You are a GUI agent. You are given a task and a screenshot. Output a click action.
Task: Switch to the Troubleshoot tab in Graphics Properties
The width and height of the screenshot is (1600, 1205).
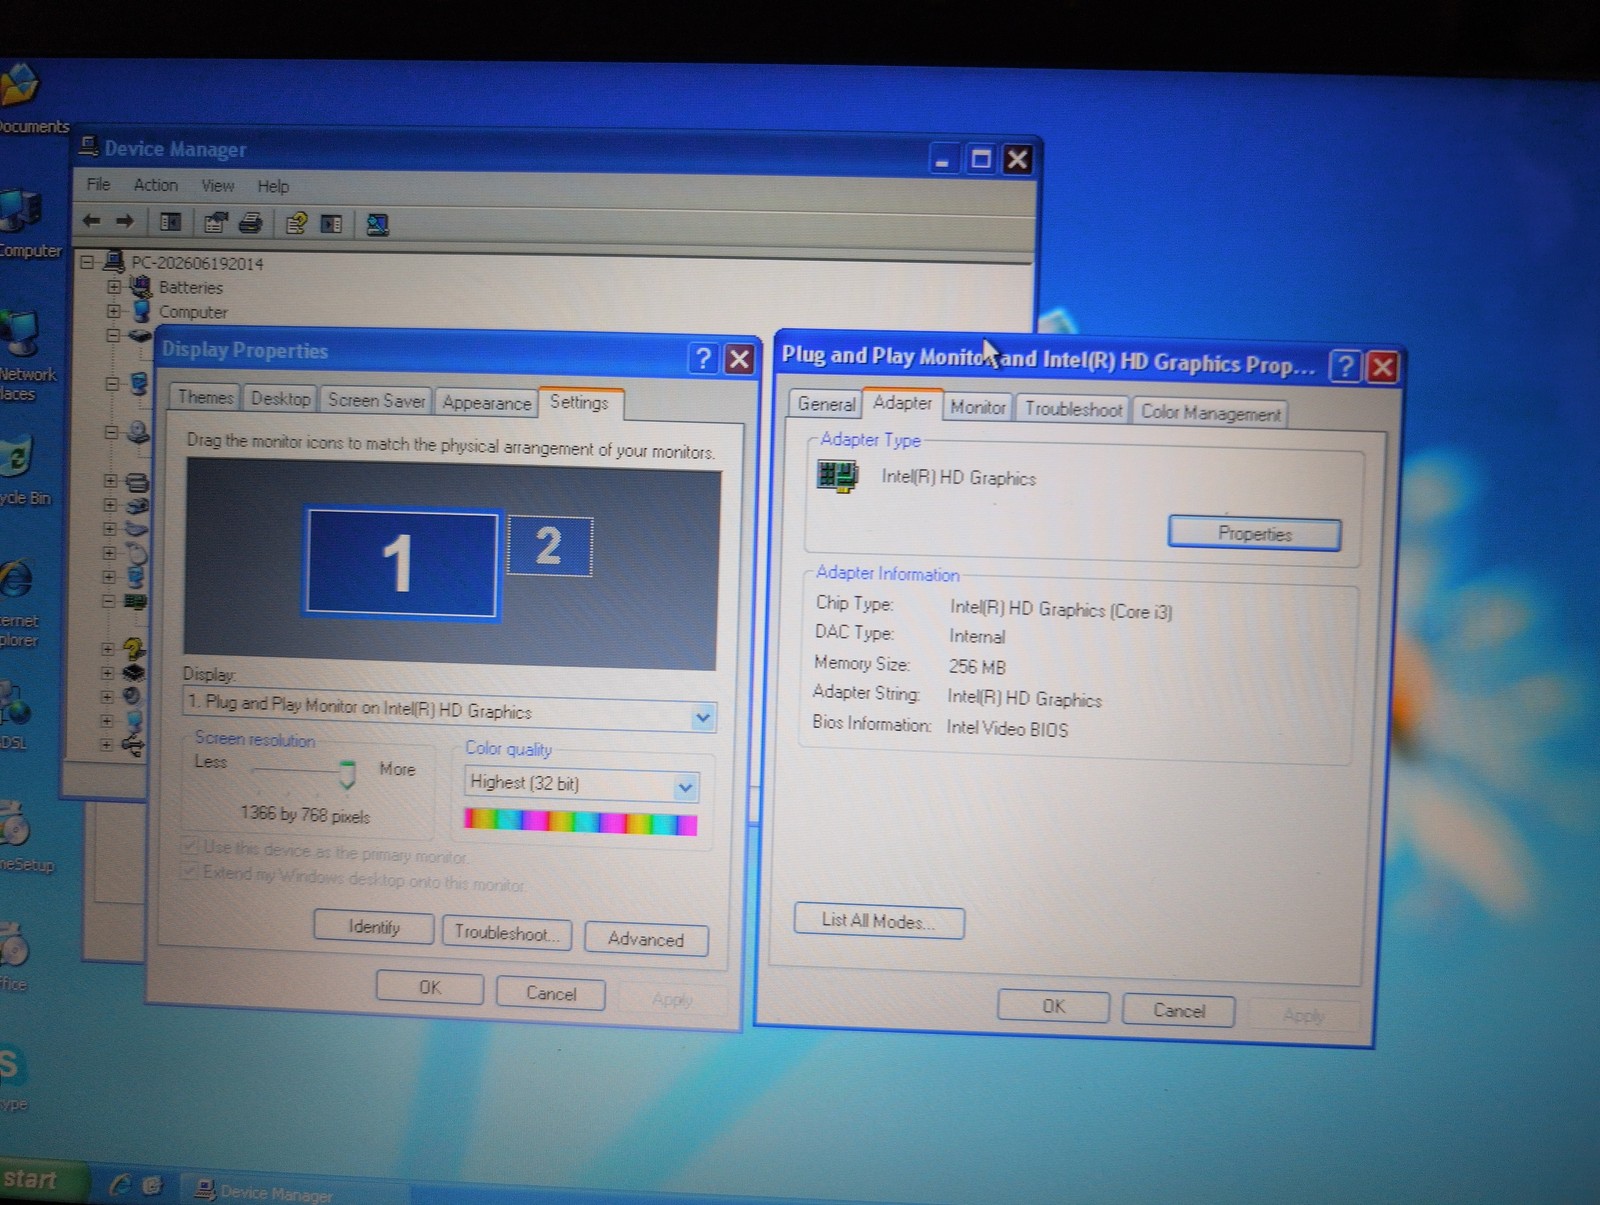[1073, 408]
